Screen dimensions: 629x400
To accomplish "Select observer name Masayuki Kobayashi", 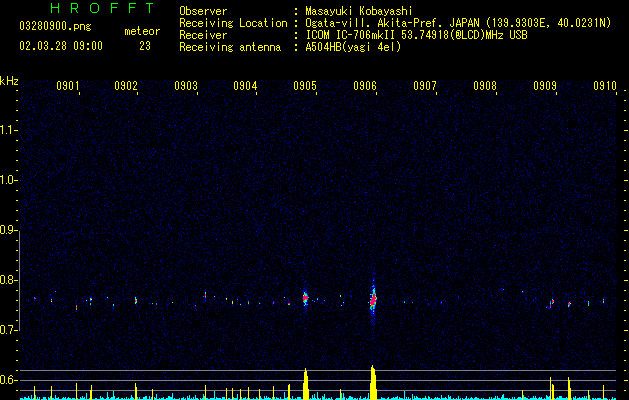I will [359, 11].
